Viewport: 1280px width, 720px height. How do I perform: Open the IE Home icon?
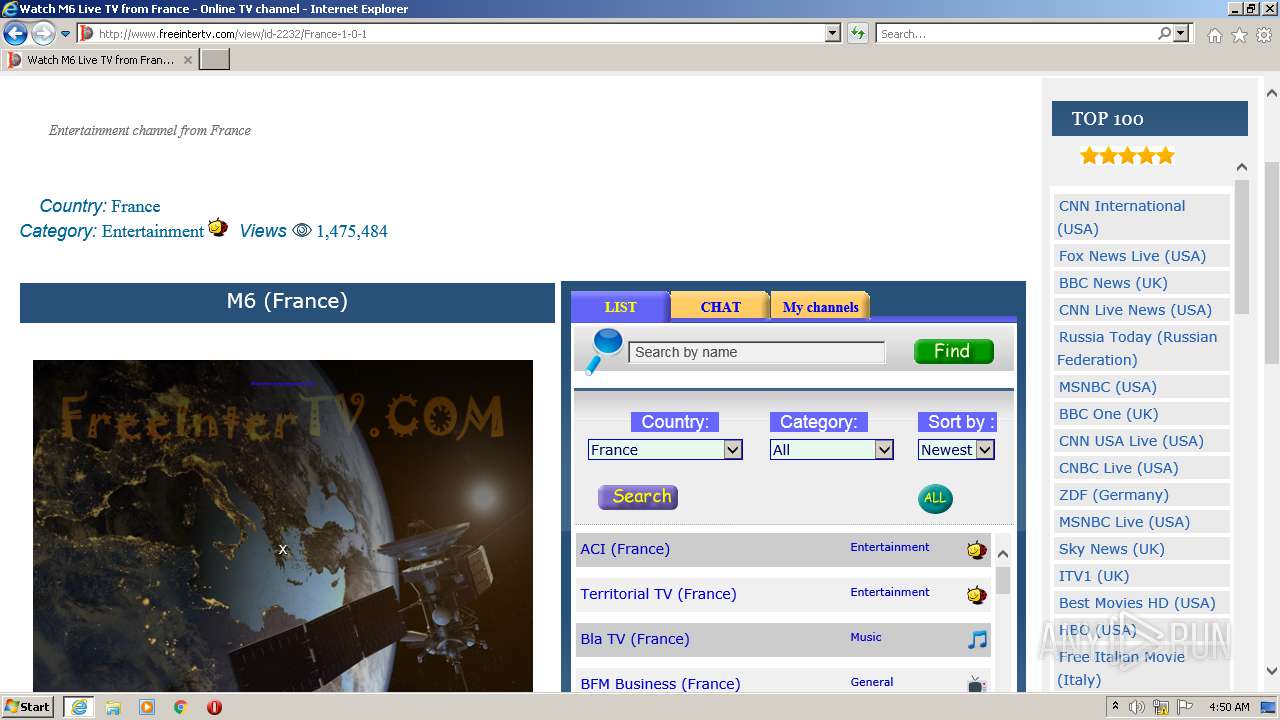tap(1214, 35)
